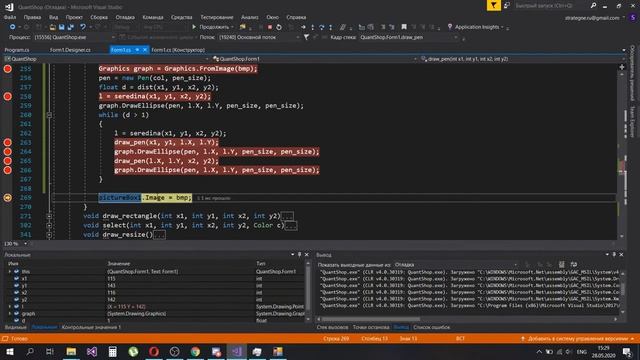The image size is (640, 360).
Task: Click the feedback icon next to Quick Launch
Action: (507, 5)
